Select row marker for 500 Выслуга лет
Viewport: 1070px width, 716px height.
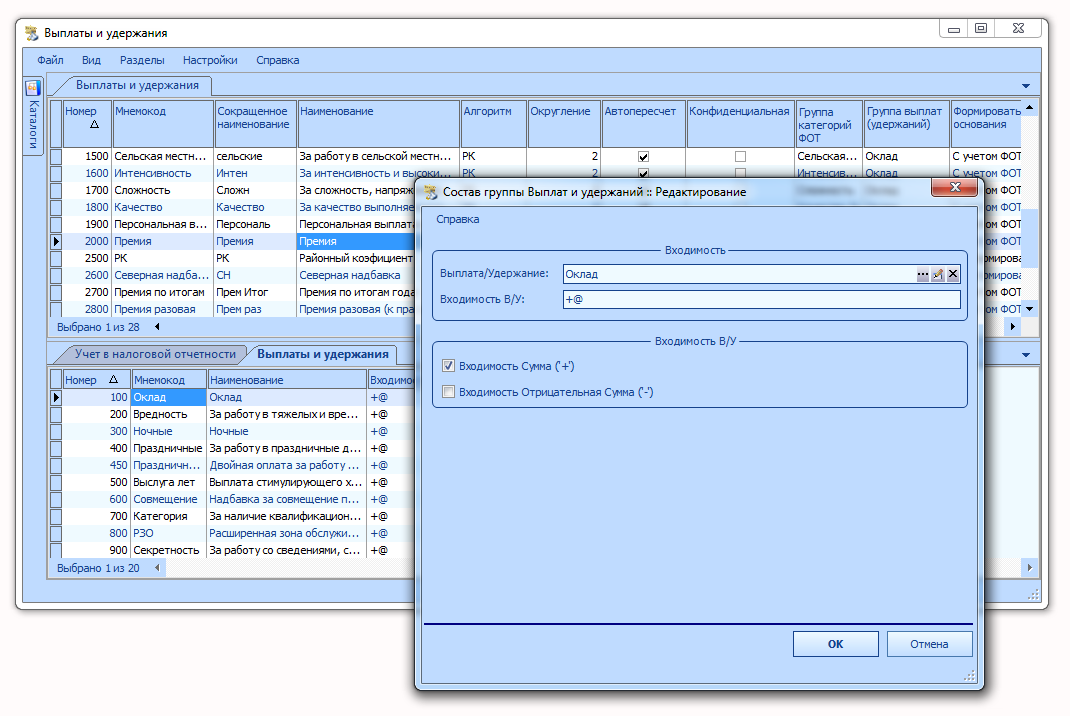point(56,483)
